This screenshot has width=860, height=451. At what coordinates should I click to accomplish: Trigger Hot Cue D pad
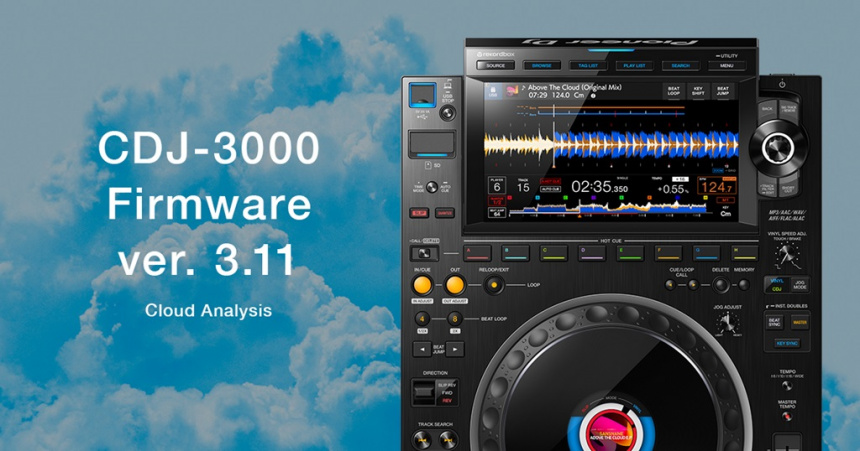point(592,253)
